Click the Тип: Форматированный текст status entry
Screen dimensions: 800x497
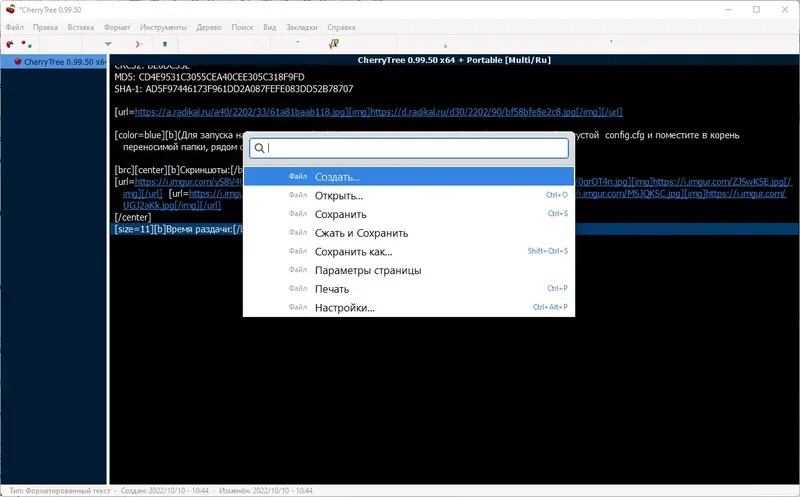60,490
